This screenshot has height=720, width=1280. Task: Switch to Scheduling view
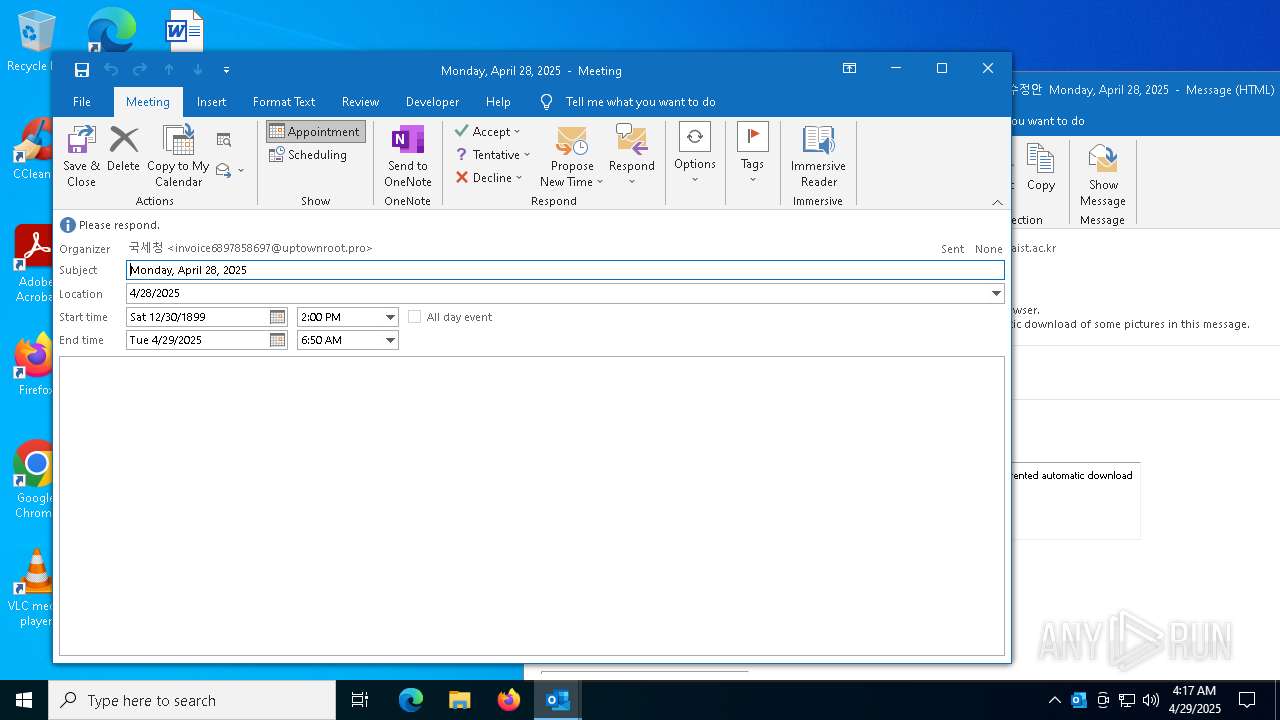click(308, 155)
